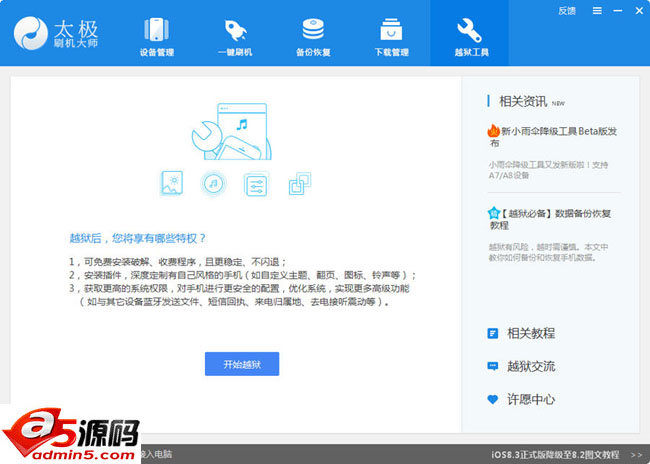Viewport: 650px width, 464px height.
Task: Switch to the 一键刷机 rocket tab
Action: point(234,36)
